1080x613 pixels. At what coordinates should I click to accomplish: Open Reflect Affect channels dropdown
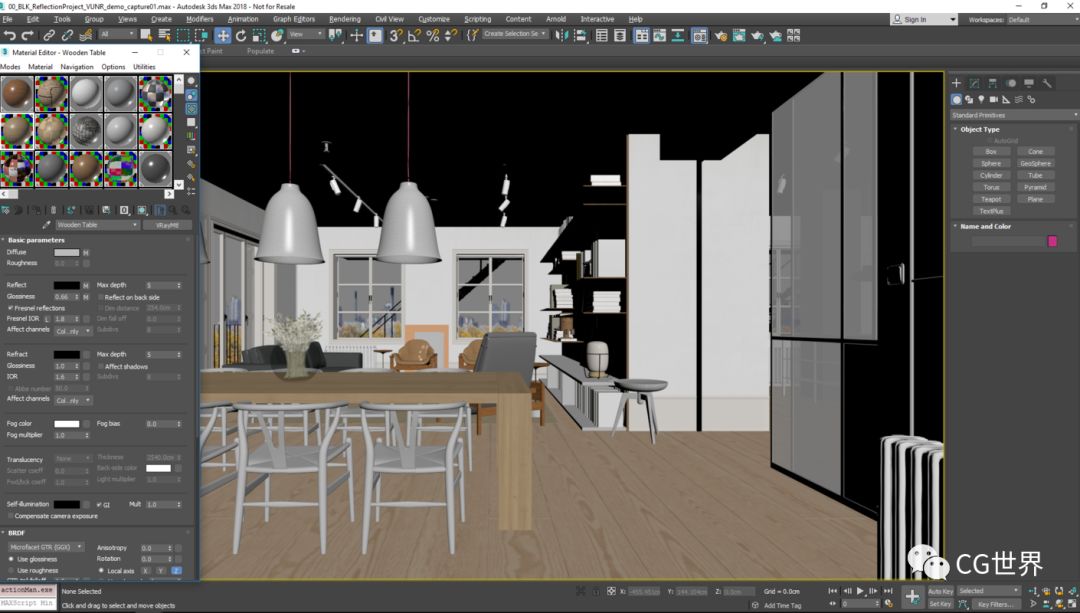coord(73,331)
